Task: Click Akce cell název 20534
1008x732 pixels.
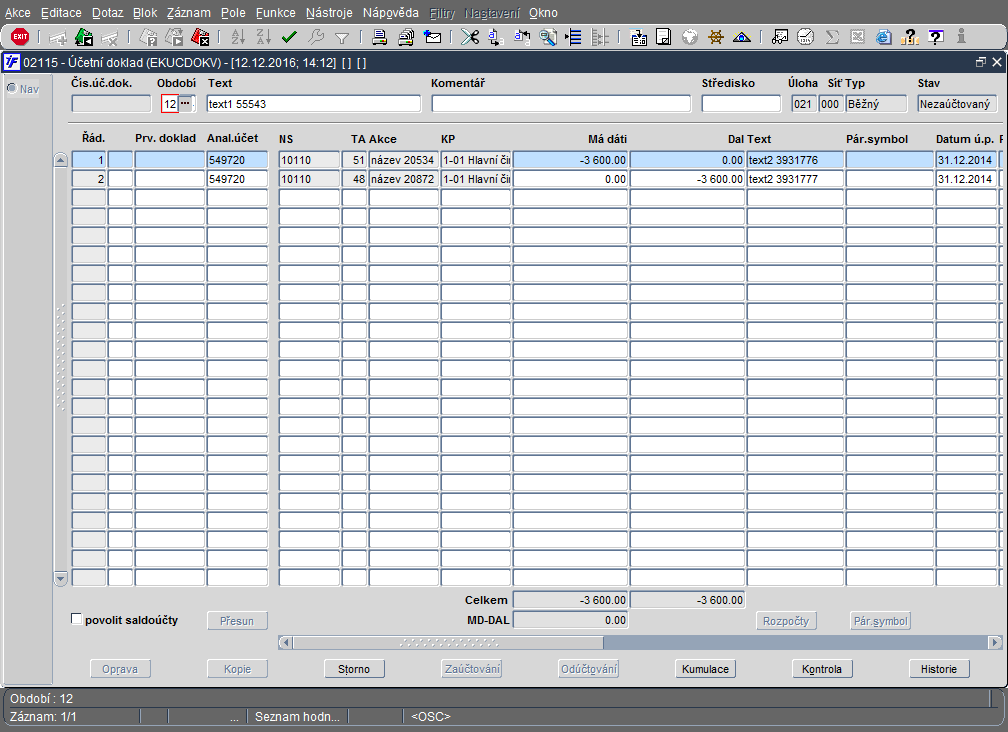Action: [404, 160]
